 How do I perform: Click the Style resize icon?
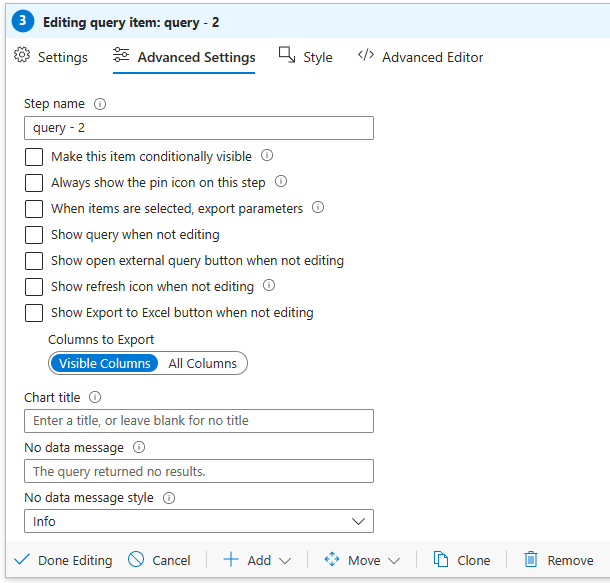pyautogui.click(x=287, y=55)
